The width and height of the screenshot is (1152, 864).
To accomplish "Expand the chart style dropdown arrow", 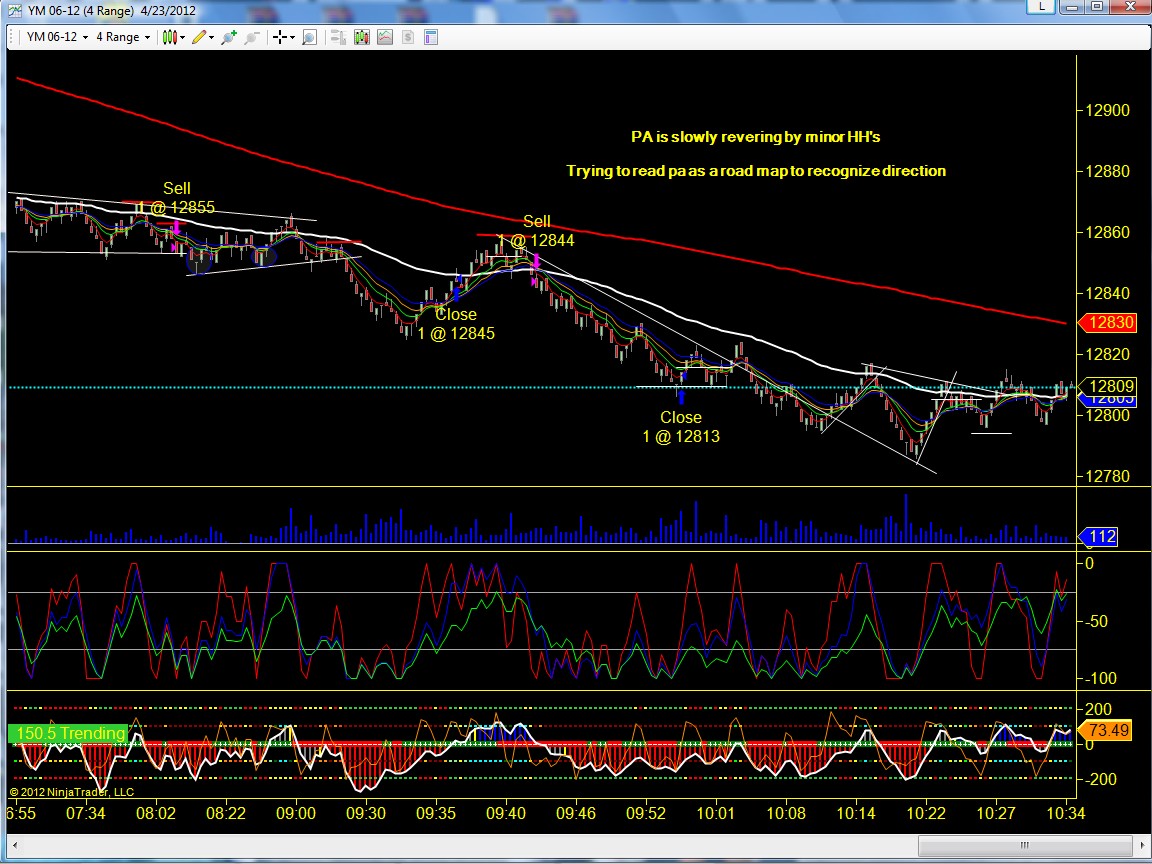I will [x=183, y=37].
